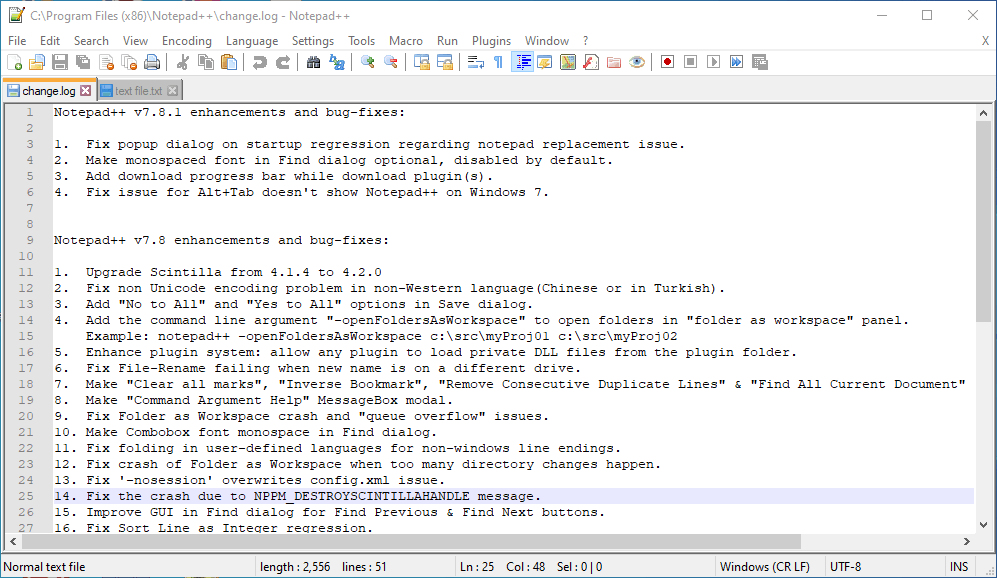Image resolution: width=997 pixels, height=578 pixels.
Task: Click the UTF-8 encoding status field
Action: pos(885,567)
